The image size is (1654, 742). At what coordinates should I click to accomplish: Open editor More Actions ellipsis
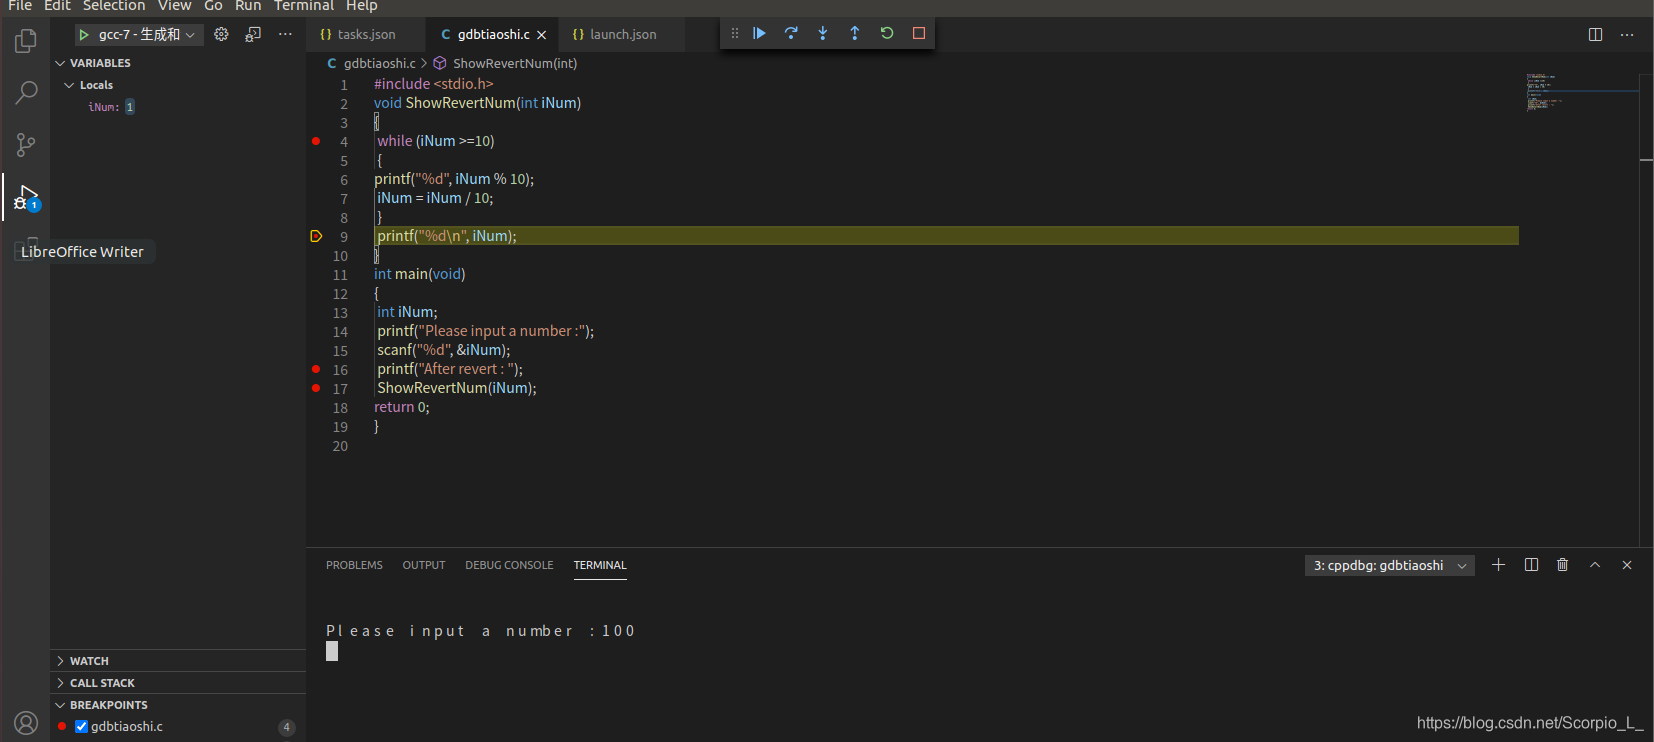click(1627, 34)
